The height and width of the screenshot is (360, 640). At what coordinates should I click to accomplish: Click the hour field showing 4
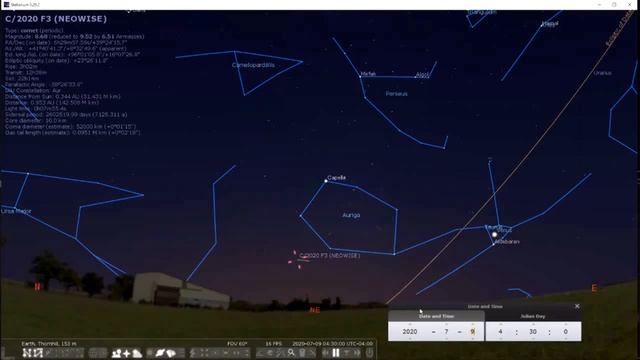tap(500, 331)
